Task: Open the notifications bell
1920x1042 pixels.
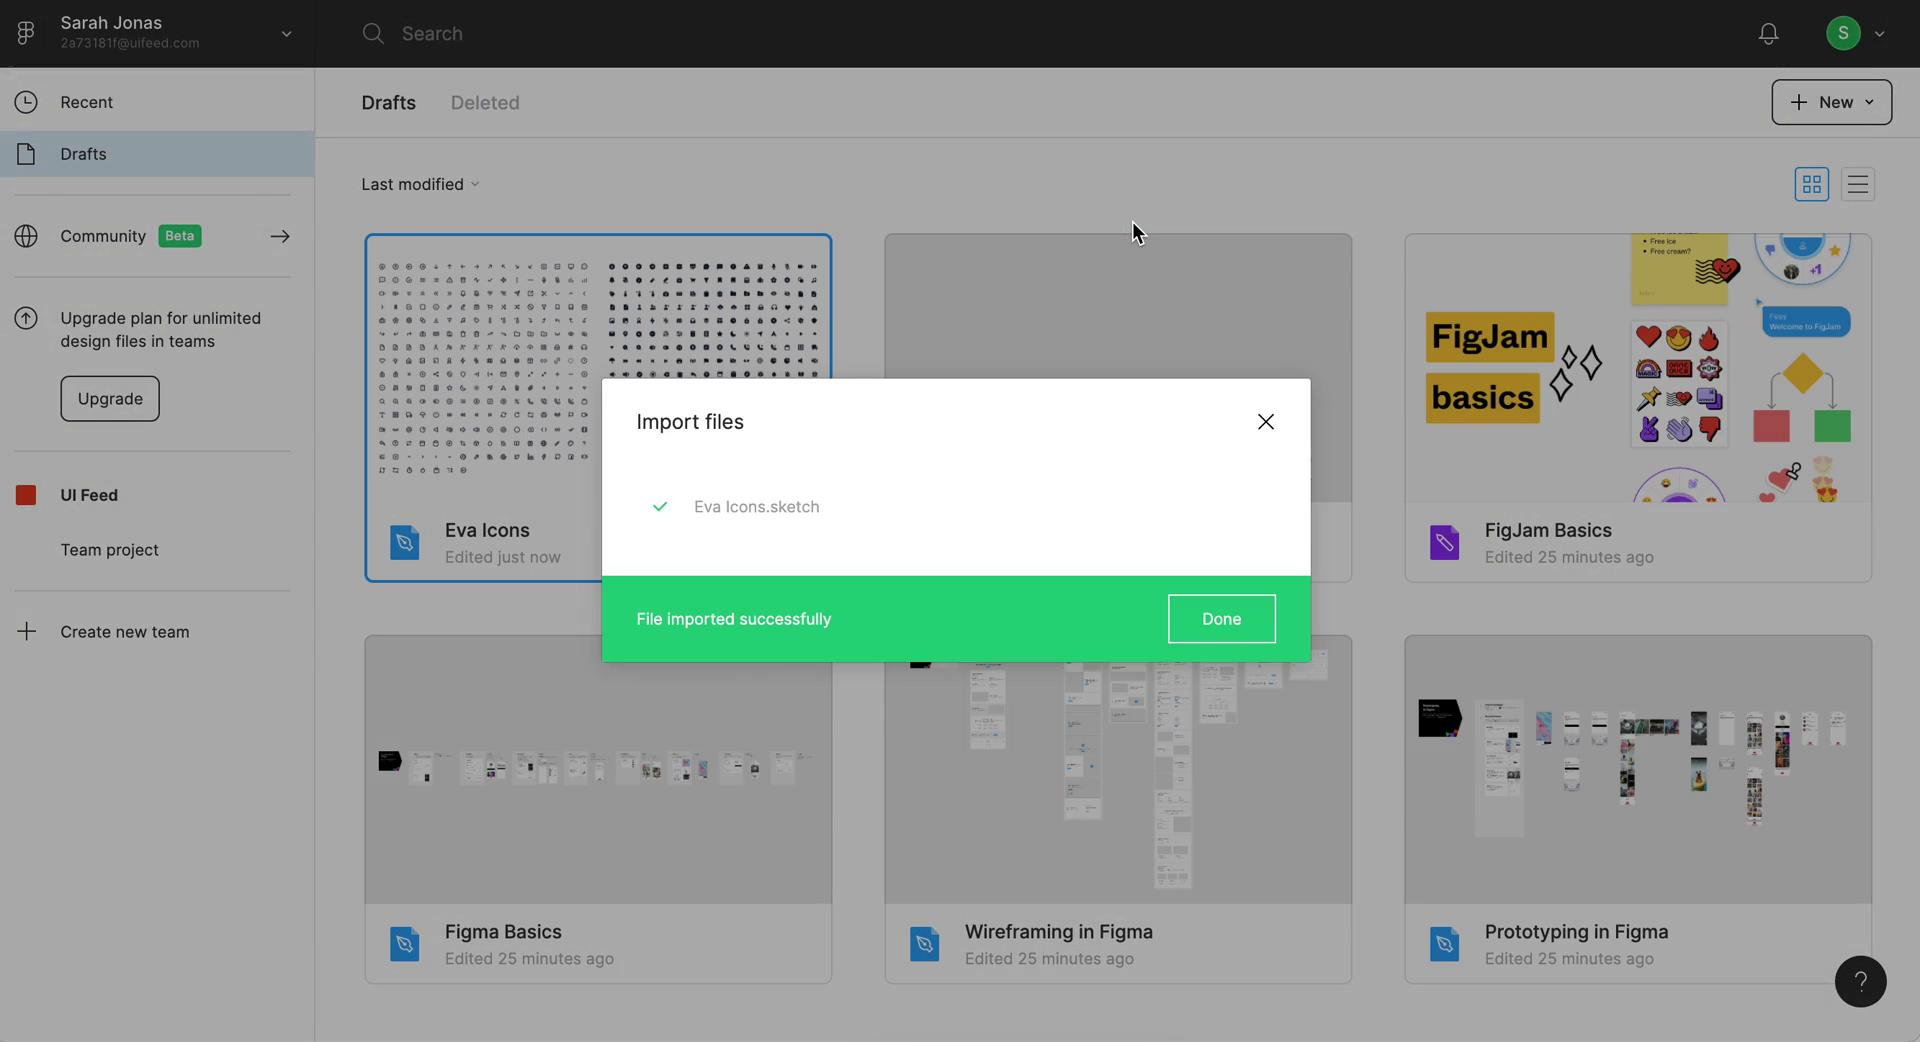Action: [x=1768, y=33]
